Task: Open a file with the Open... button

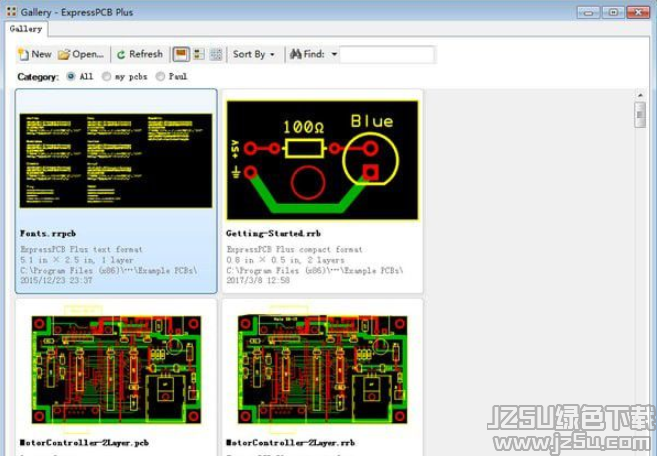Action: tap(81, 54)
